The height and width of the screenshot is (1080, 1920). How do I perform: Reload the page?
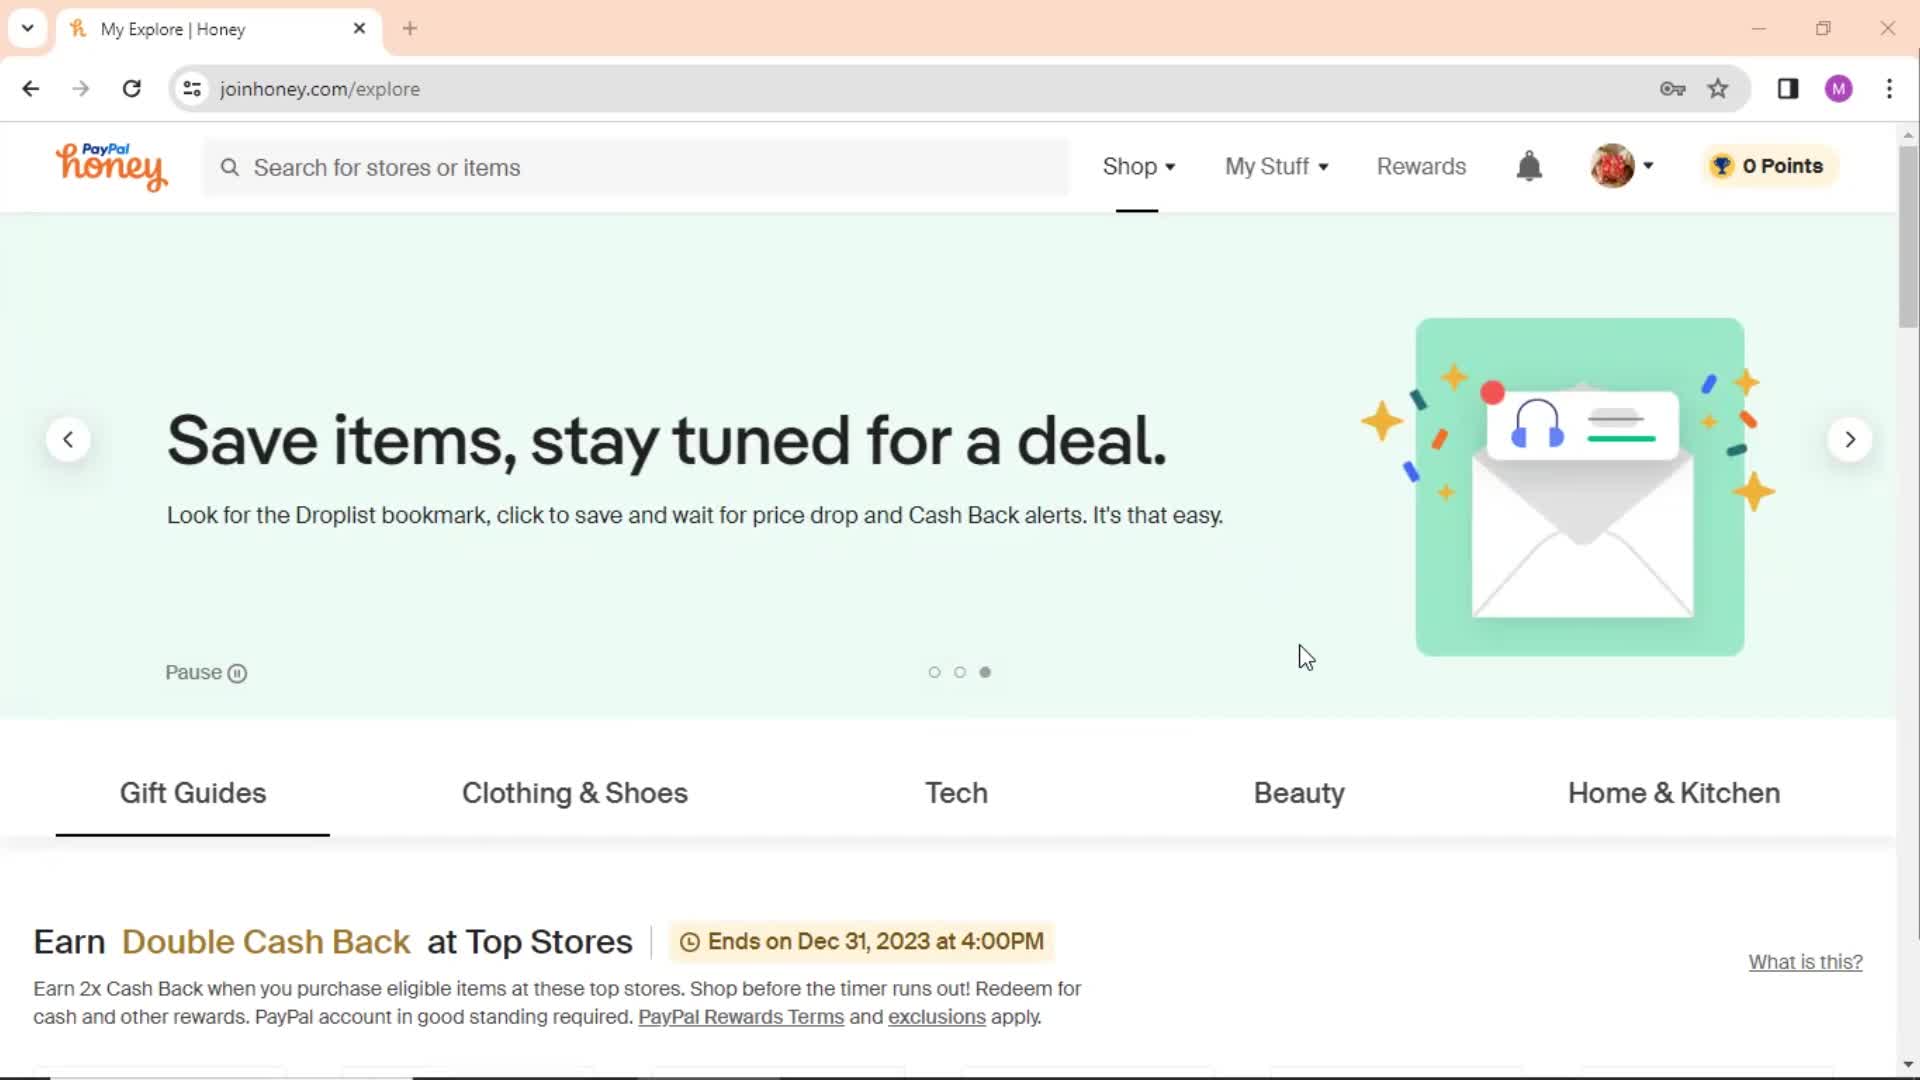(131, 89)
